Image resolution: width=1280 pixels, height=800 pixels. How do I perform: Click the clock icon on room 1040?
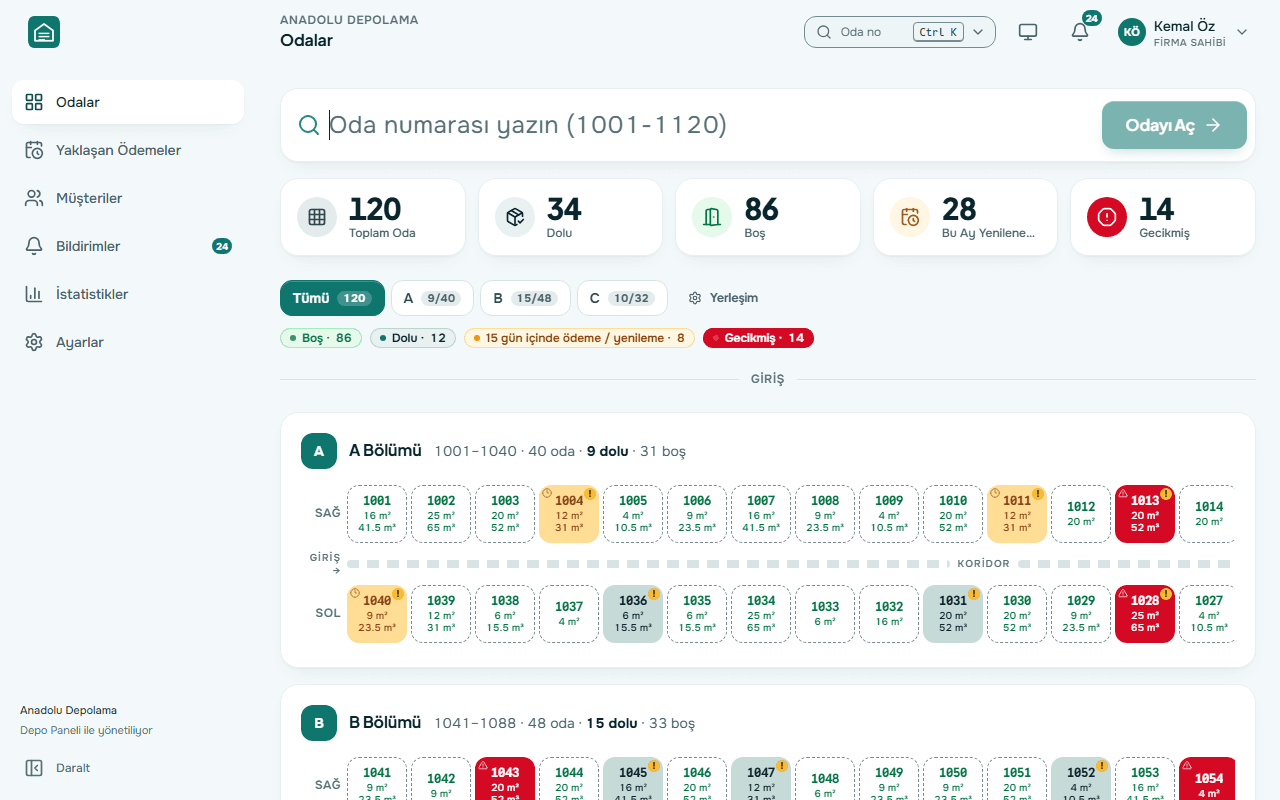[354, 593]
